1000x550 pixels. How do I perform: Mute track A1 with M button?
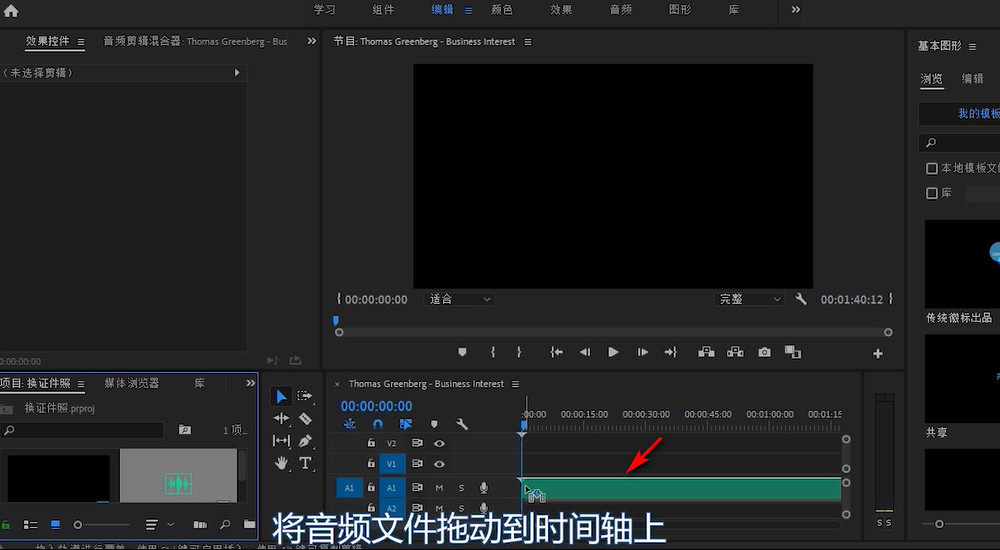[439, 487]
